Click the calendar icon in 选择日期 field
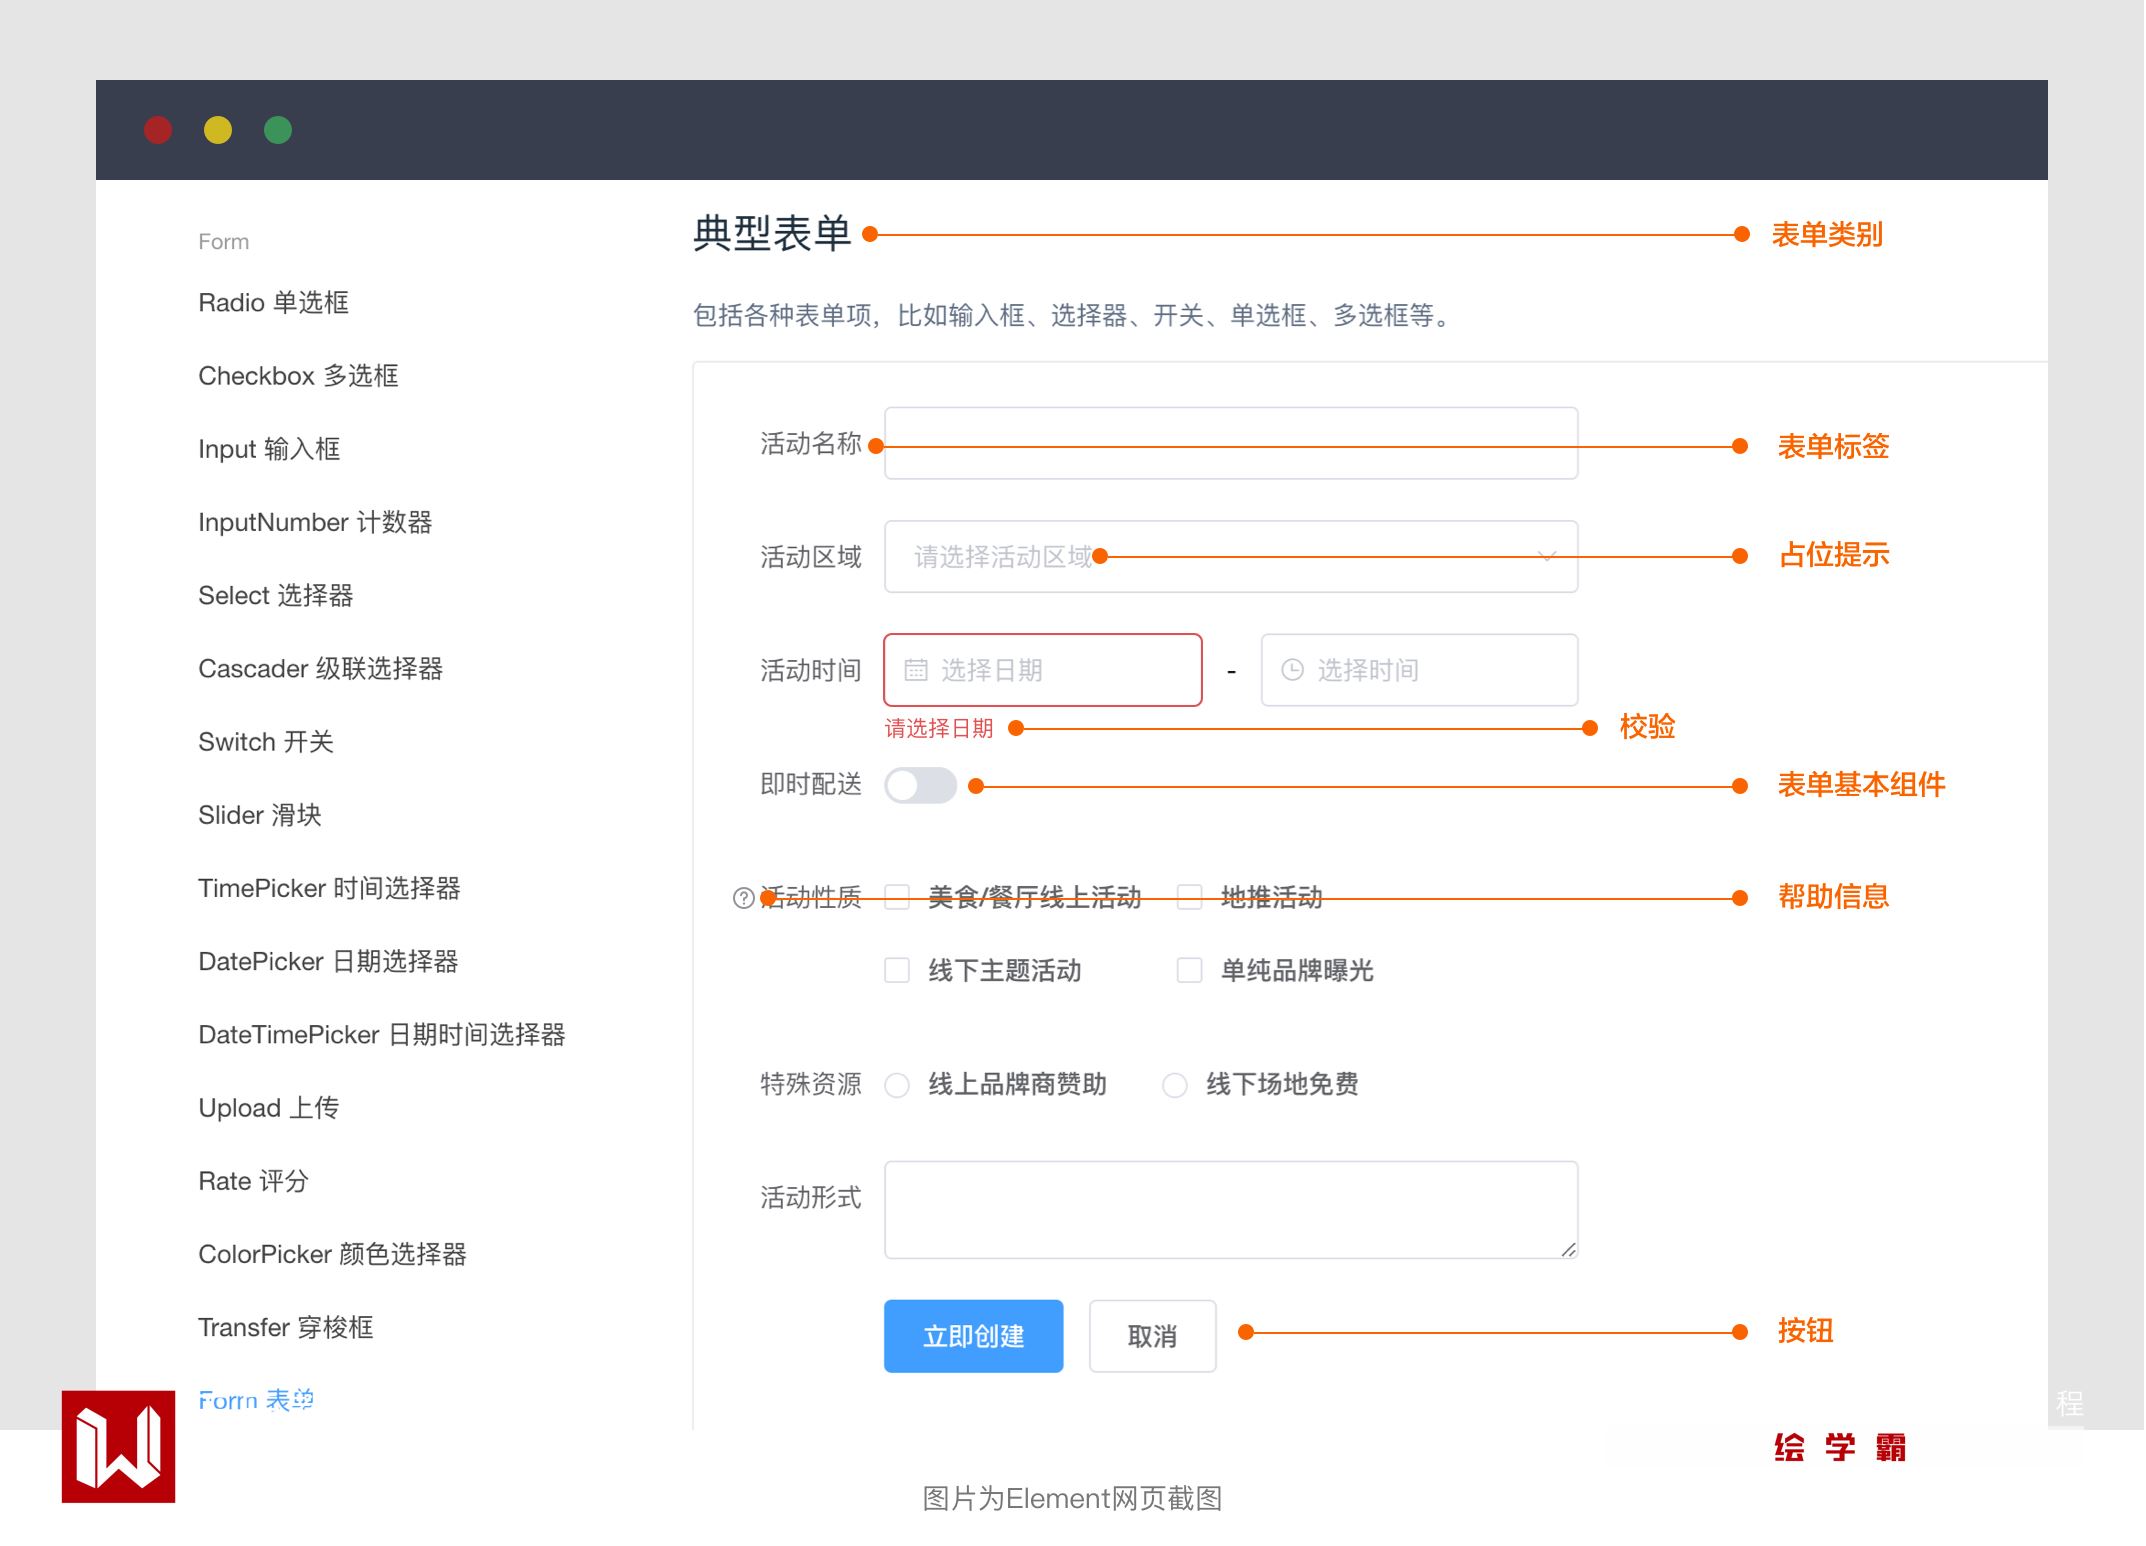 tap(915, 670)
